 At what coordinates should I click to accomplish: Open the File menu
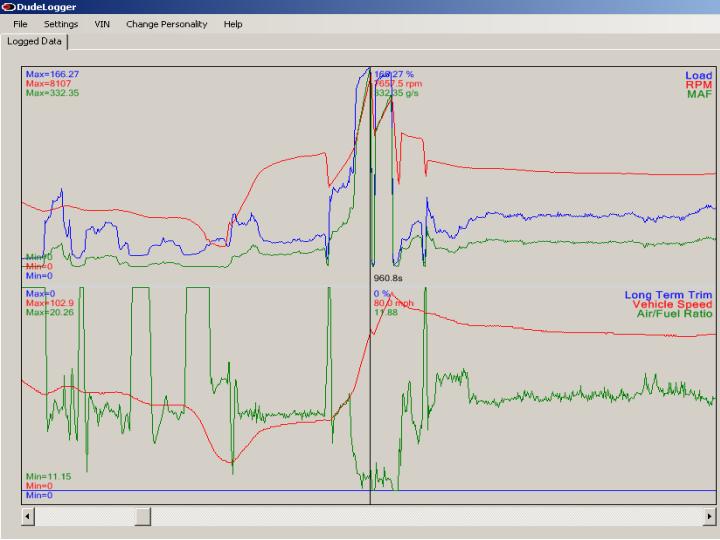[x=20, y=24]
